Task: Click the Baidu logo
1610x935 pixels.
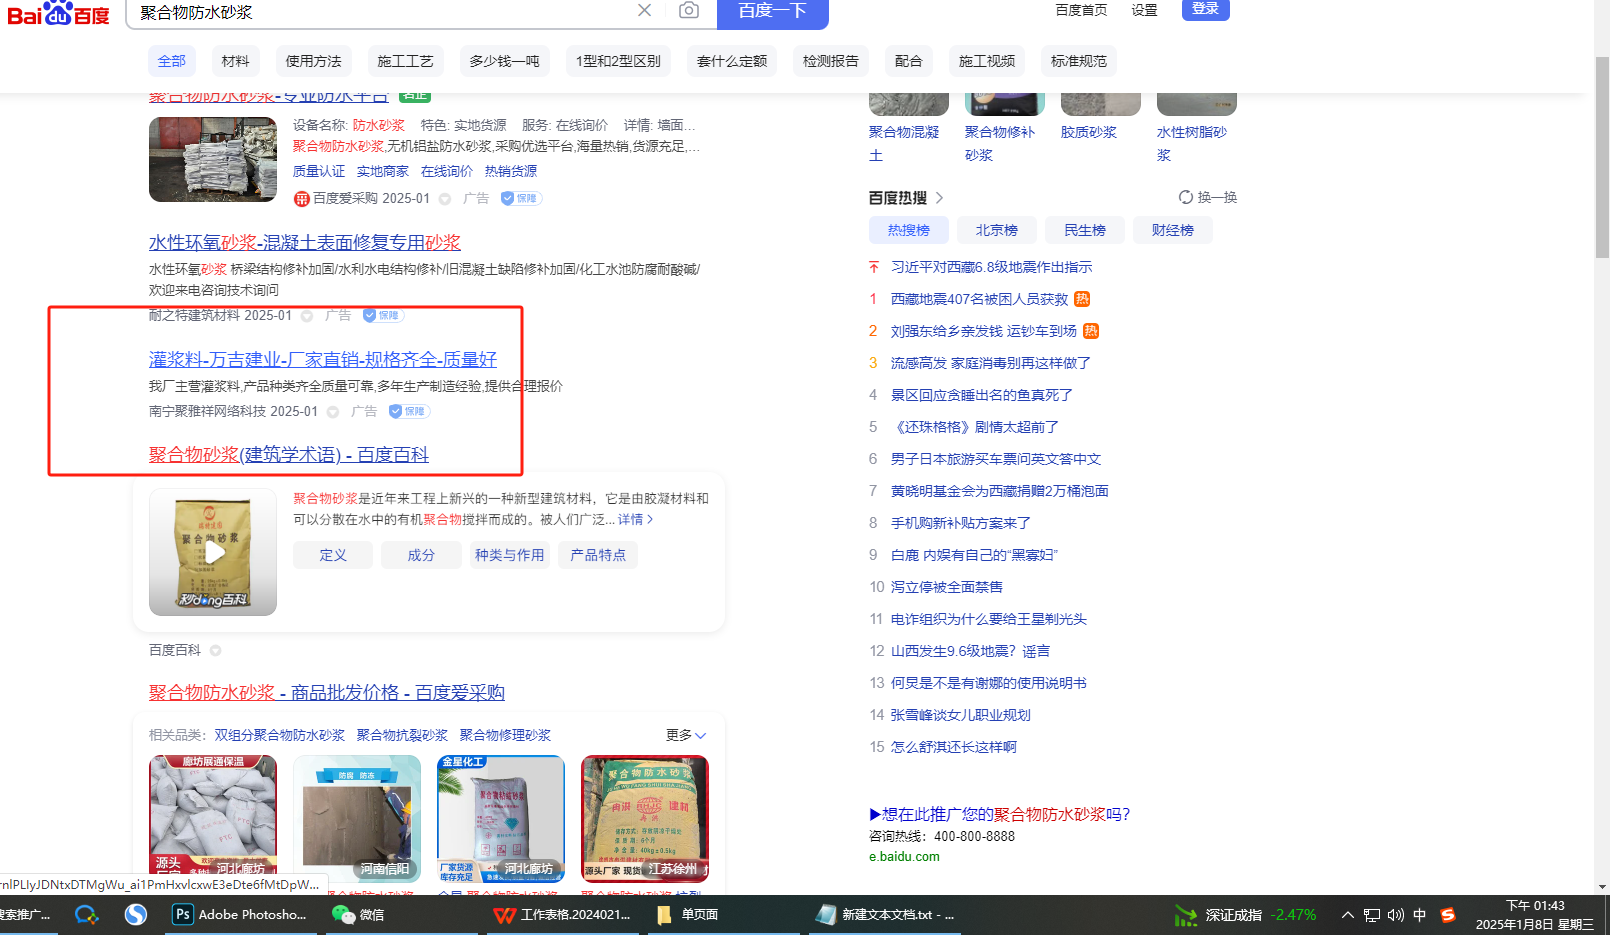Action: click(x=58, y=14)
